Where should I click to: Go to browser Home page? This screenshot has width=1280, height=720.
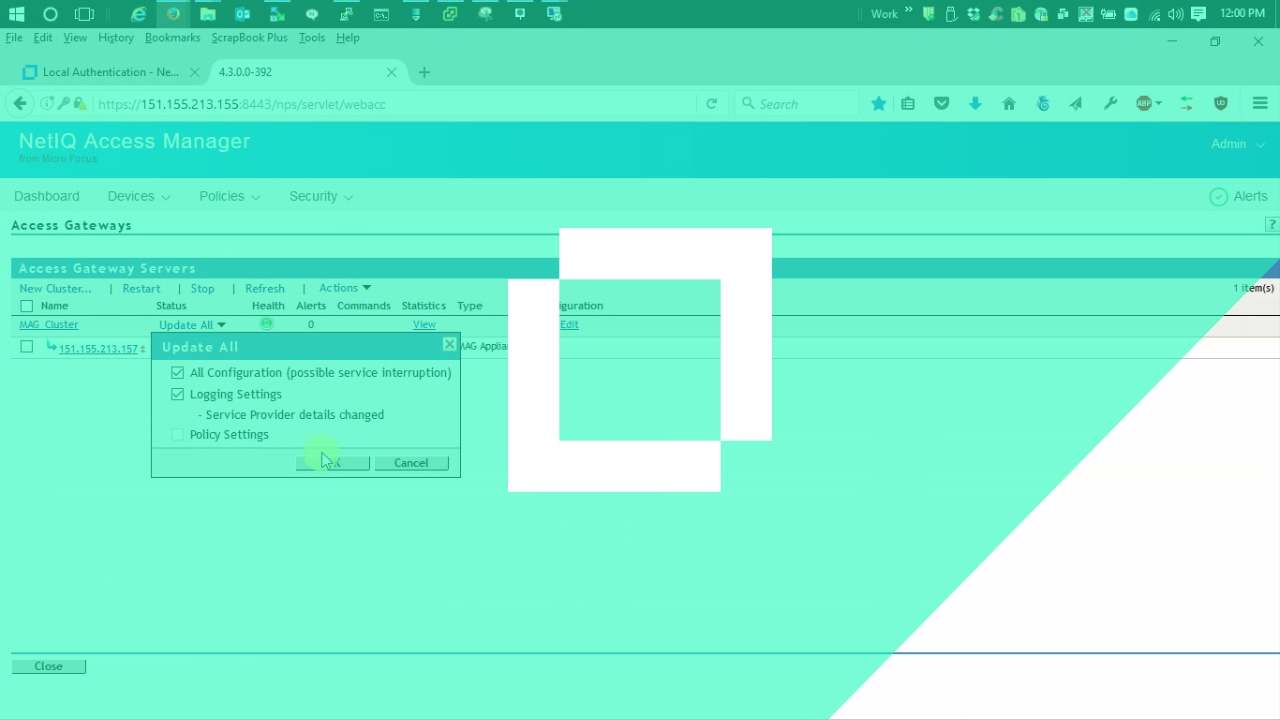point(1009,103)
